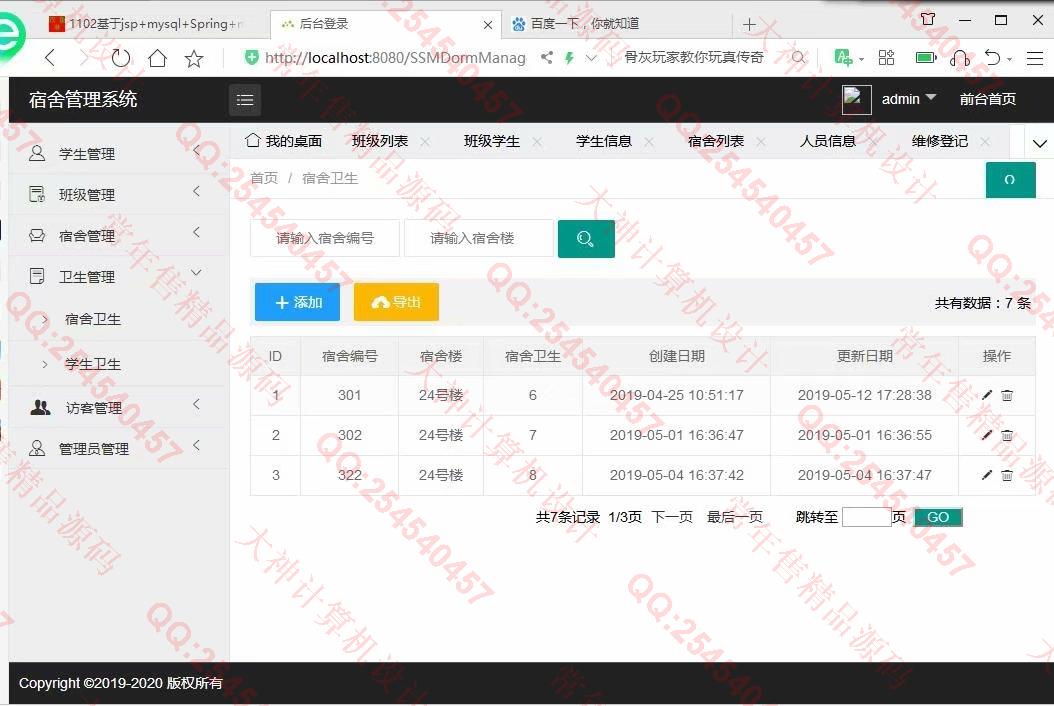Switch to the 1102基于jsp+mysql browser tab

[x=145, y=24]
